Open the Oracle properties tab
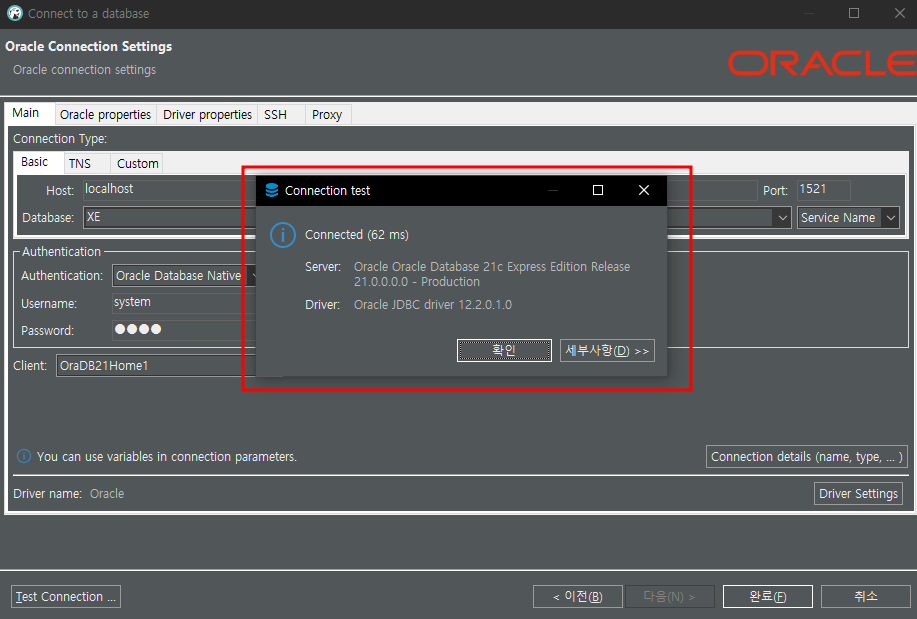This screenshot has width=917, height=619. (105, 115)
